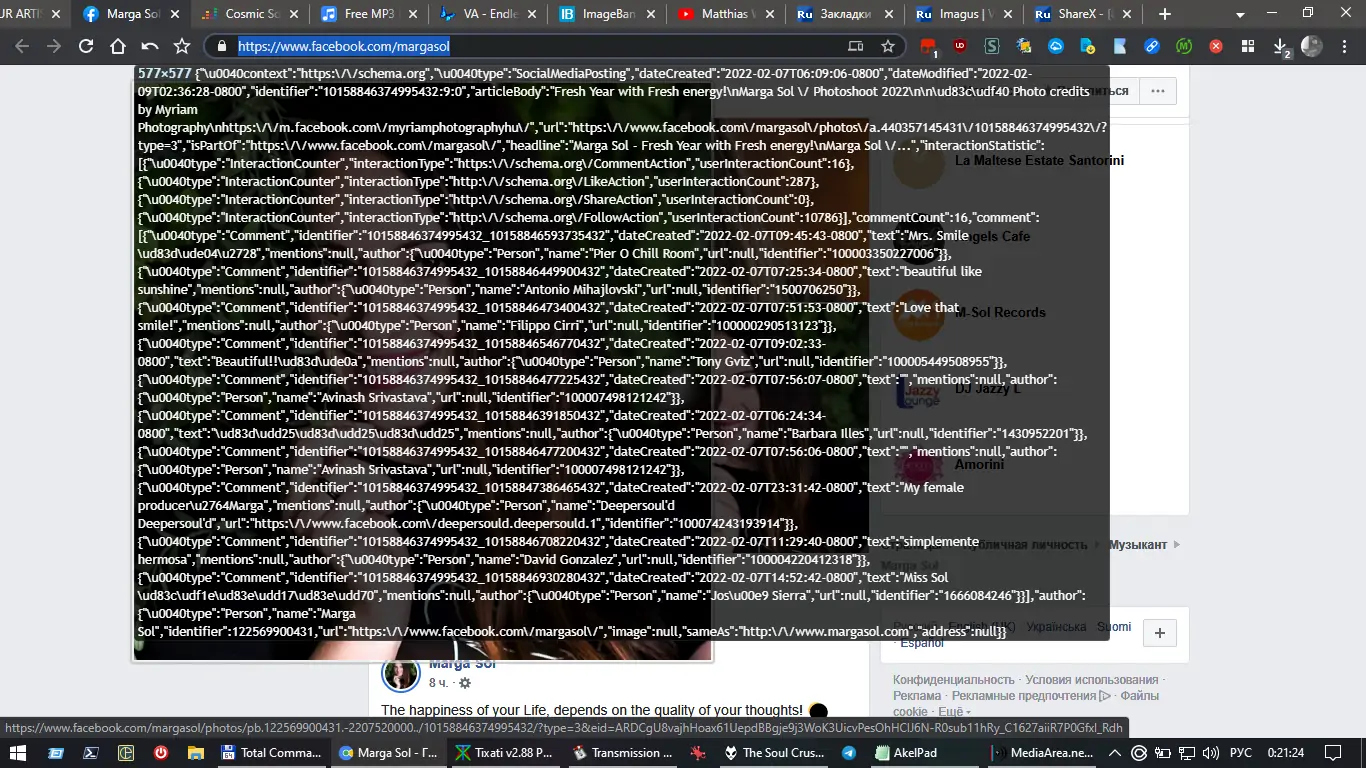Open the extensions grid menu
Viewport: 1366px width, 768px height.
click(x=1248, y=46)
